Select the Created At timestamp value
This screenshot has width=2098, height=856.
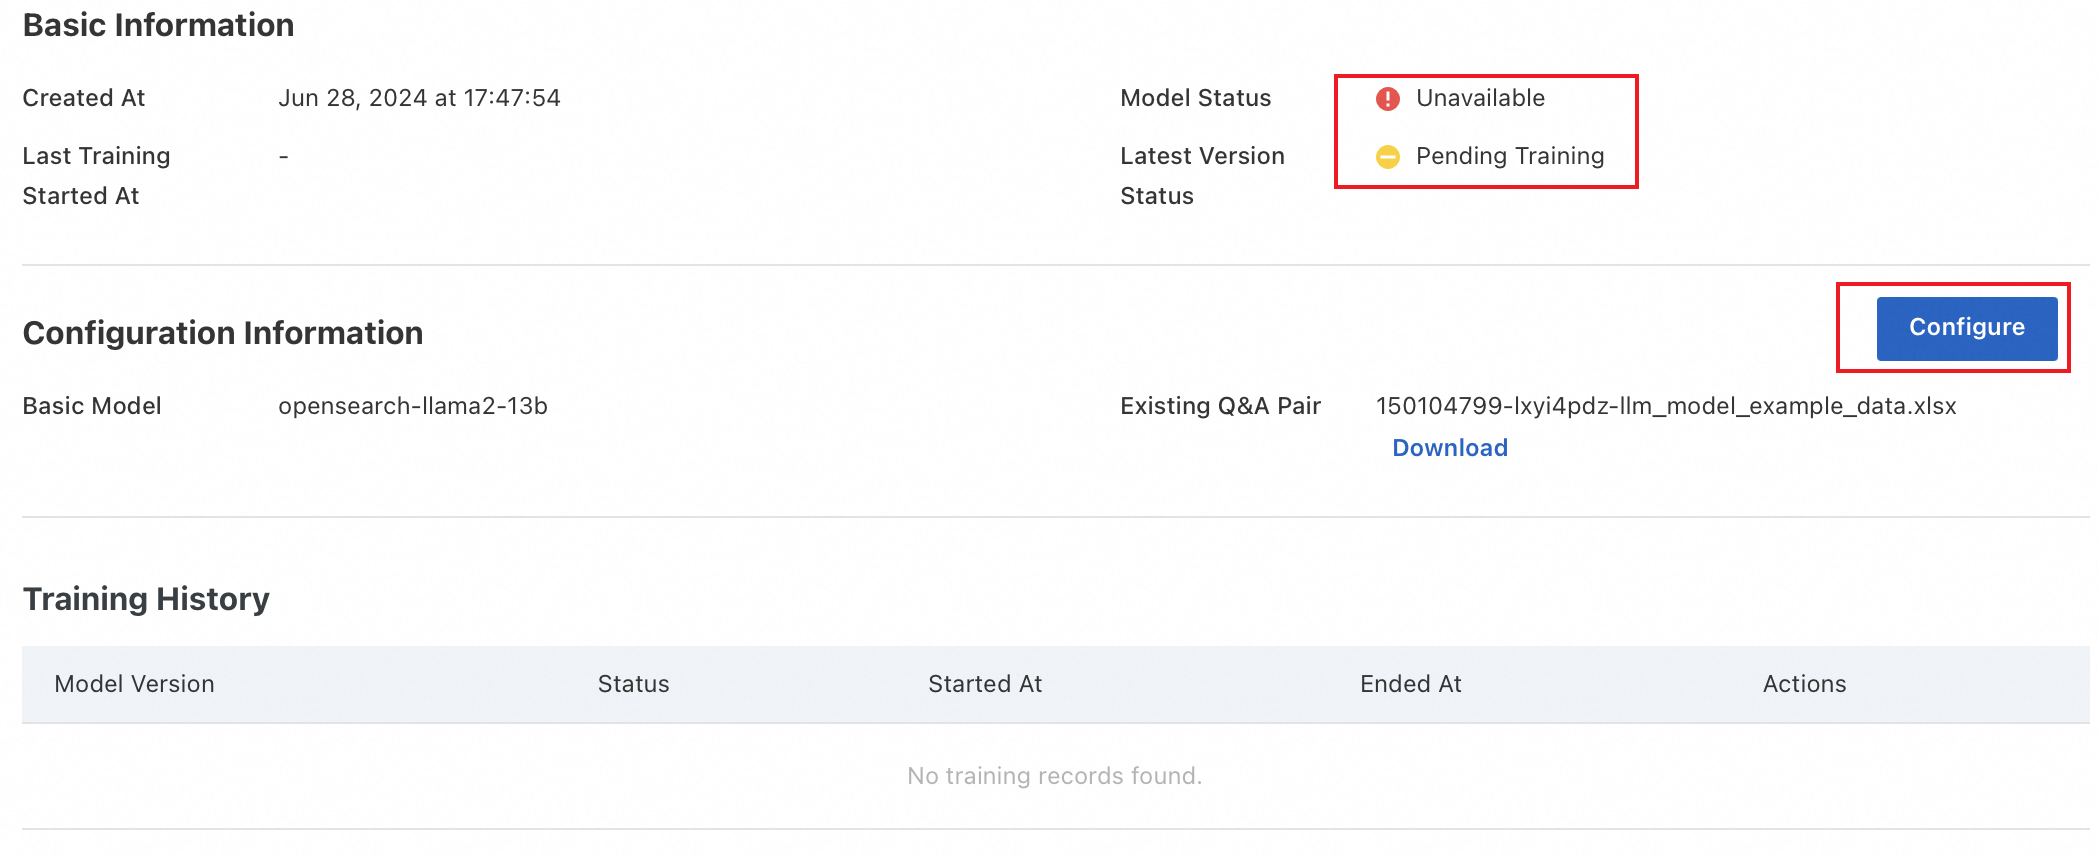[419, 98]
